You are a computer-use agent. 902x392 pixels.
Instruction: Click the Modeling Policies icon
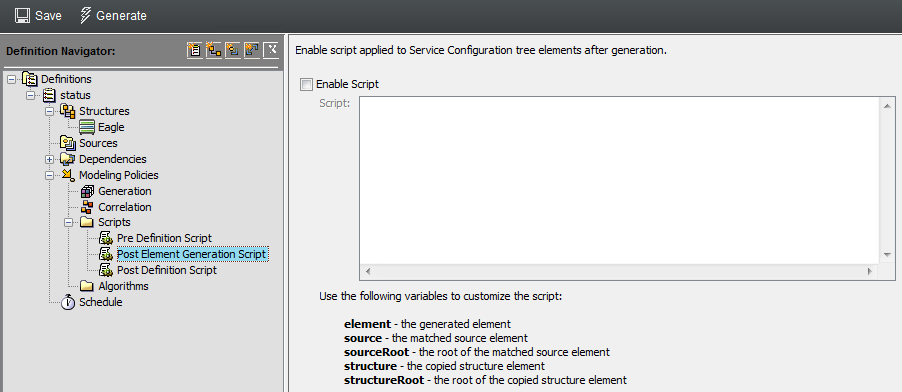[x=68, y=175]
